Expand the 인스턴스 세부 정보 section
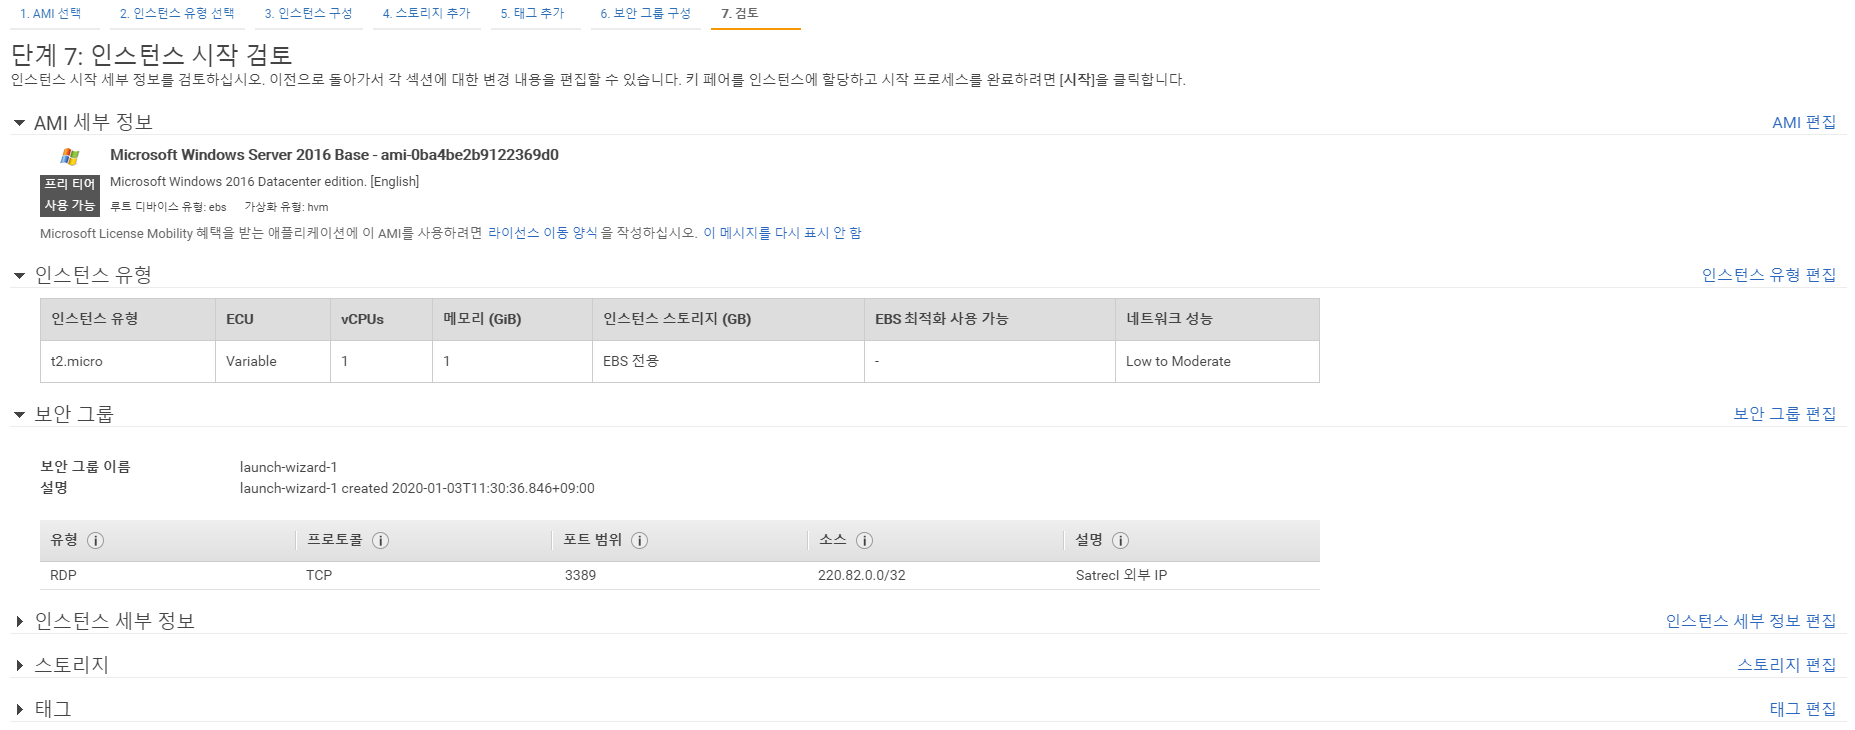 point(19,622)
